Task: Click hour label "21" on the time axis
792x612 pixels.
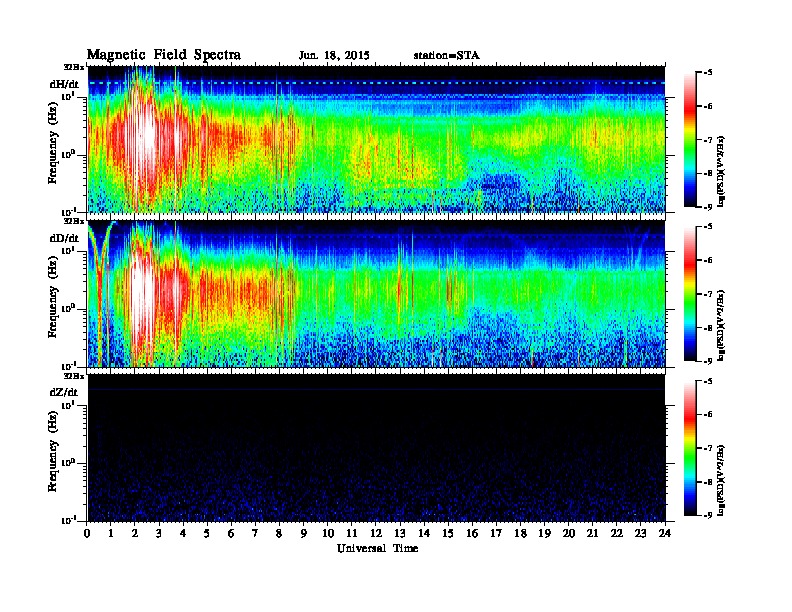Action: tap(593, 533)
